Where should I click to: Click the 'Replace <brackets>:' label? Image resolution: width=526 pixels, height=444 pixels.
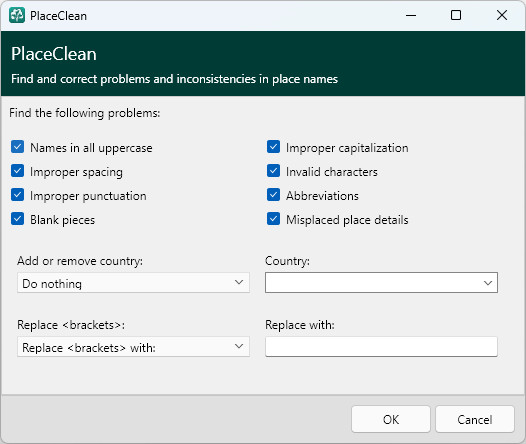coord(71,325)
